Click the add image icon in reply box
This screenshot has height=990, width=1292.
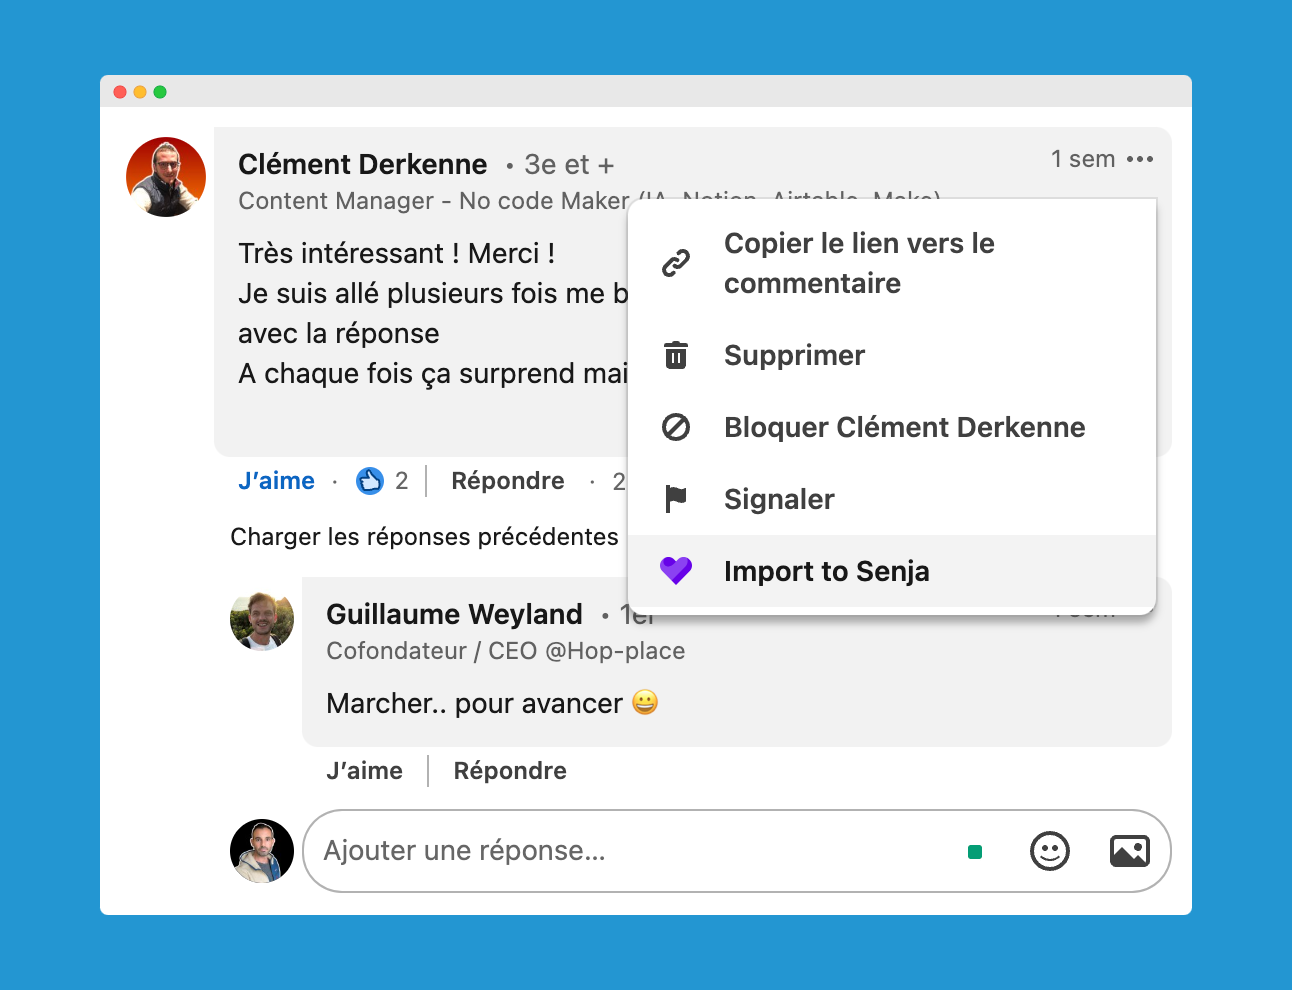pyautogui.click(x=1130, y=851)
